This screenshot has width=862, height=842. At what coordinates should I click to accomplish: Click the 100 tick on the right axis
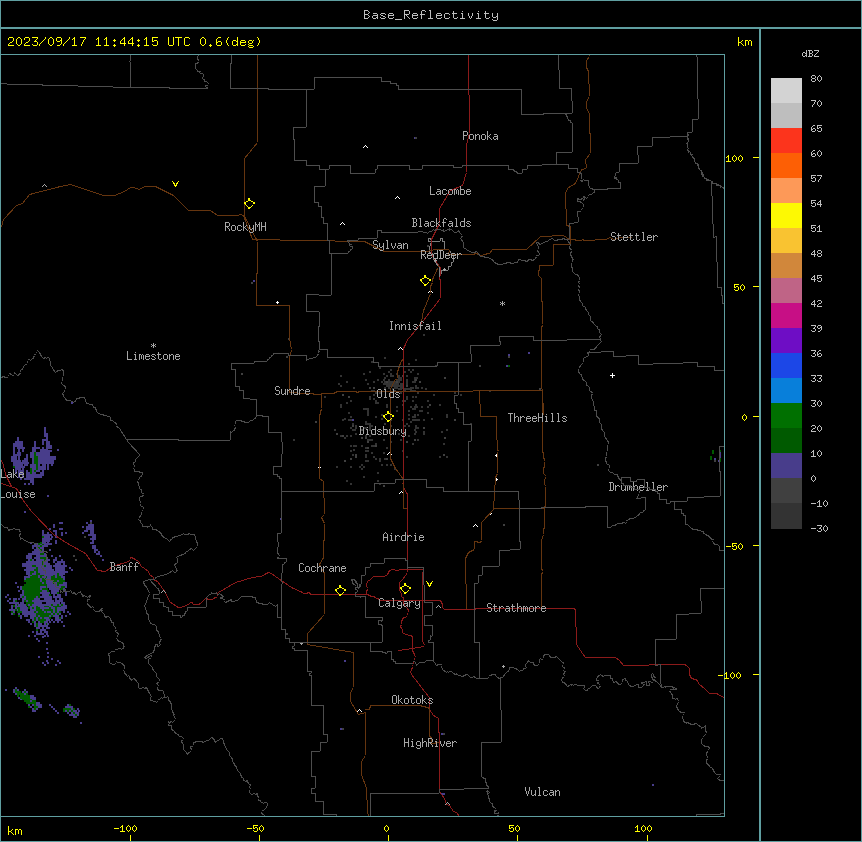click(734, 158)
